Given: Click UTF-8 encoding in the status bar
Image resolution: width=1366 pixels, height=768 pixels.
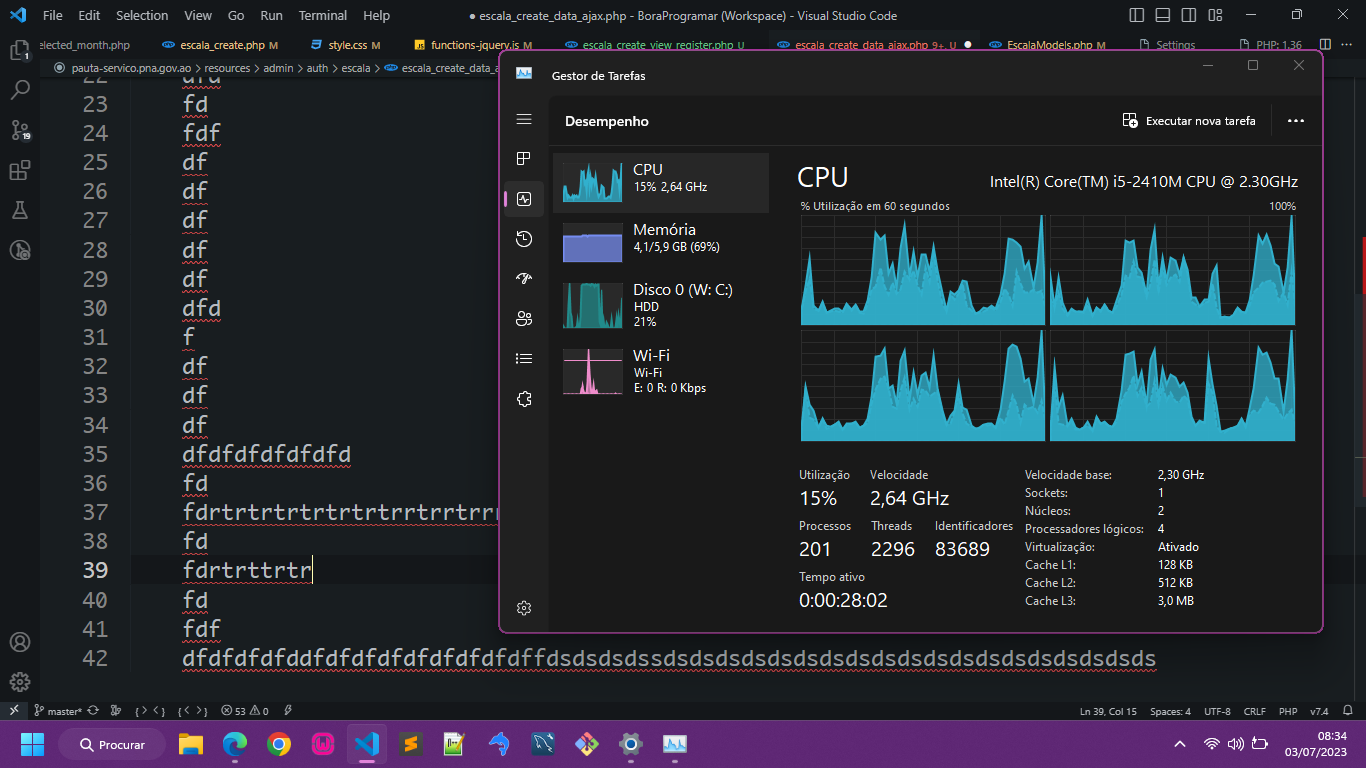Looking at the screenshot, I should [x=1216, y=711].
